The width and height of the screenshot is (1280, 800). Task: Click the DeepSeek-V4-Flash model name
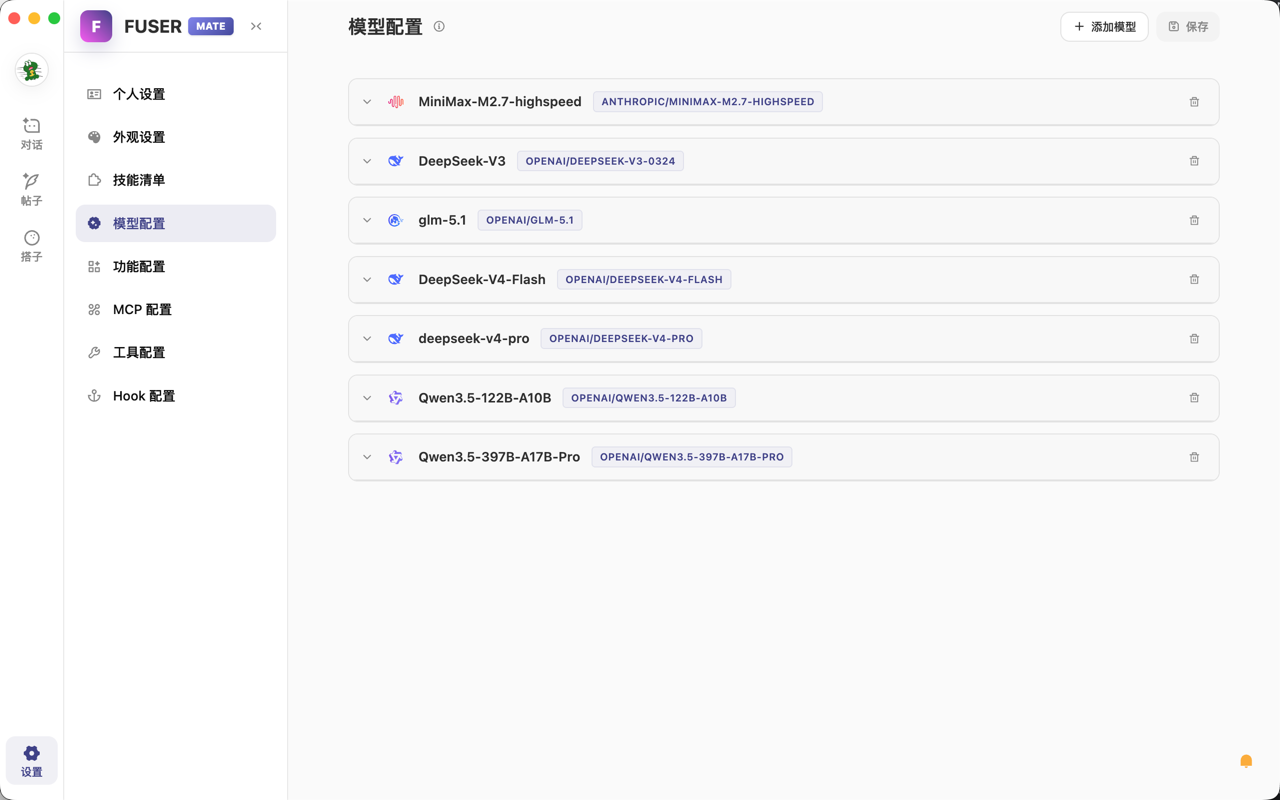pos(482,279)
